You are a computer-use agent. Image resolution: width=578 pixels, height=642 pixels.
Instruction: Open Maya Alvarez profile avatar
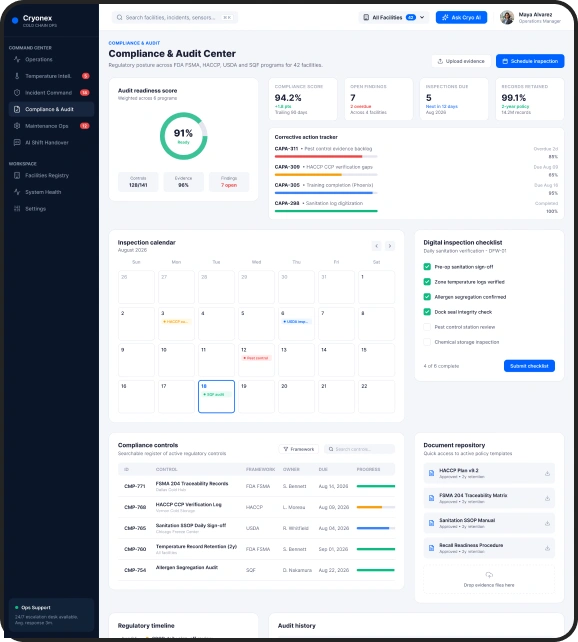coord(507,18)
